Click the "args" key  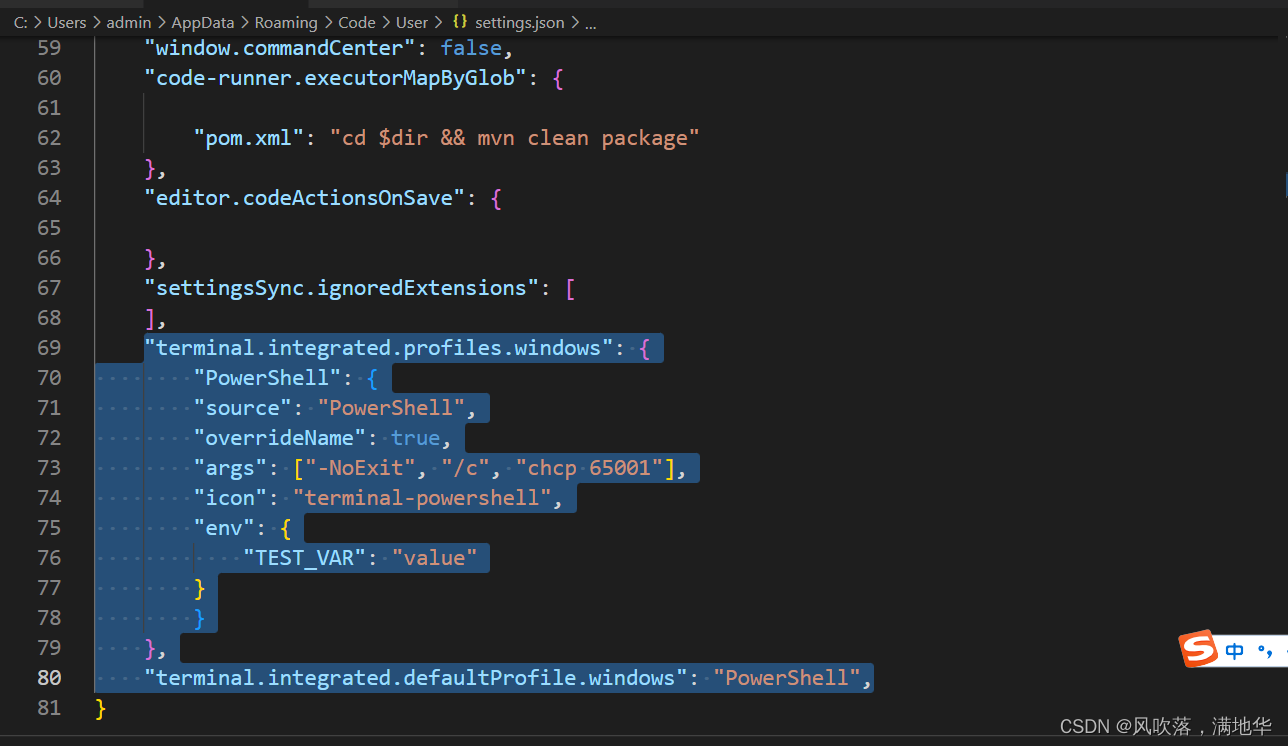point(230,468)
